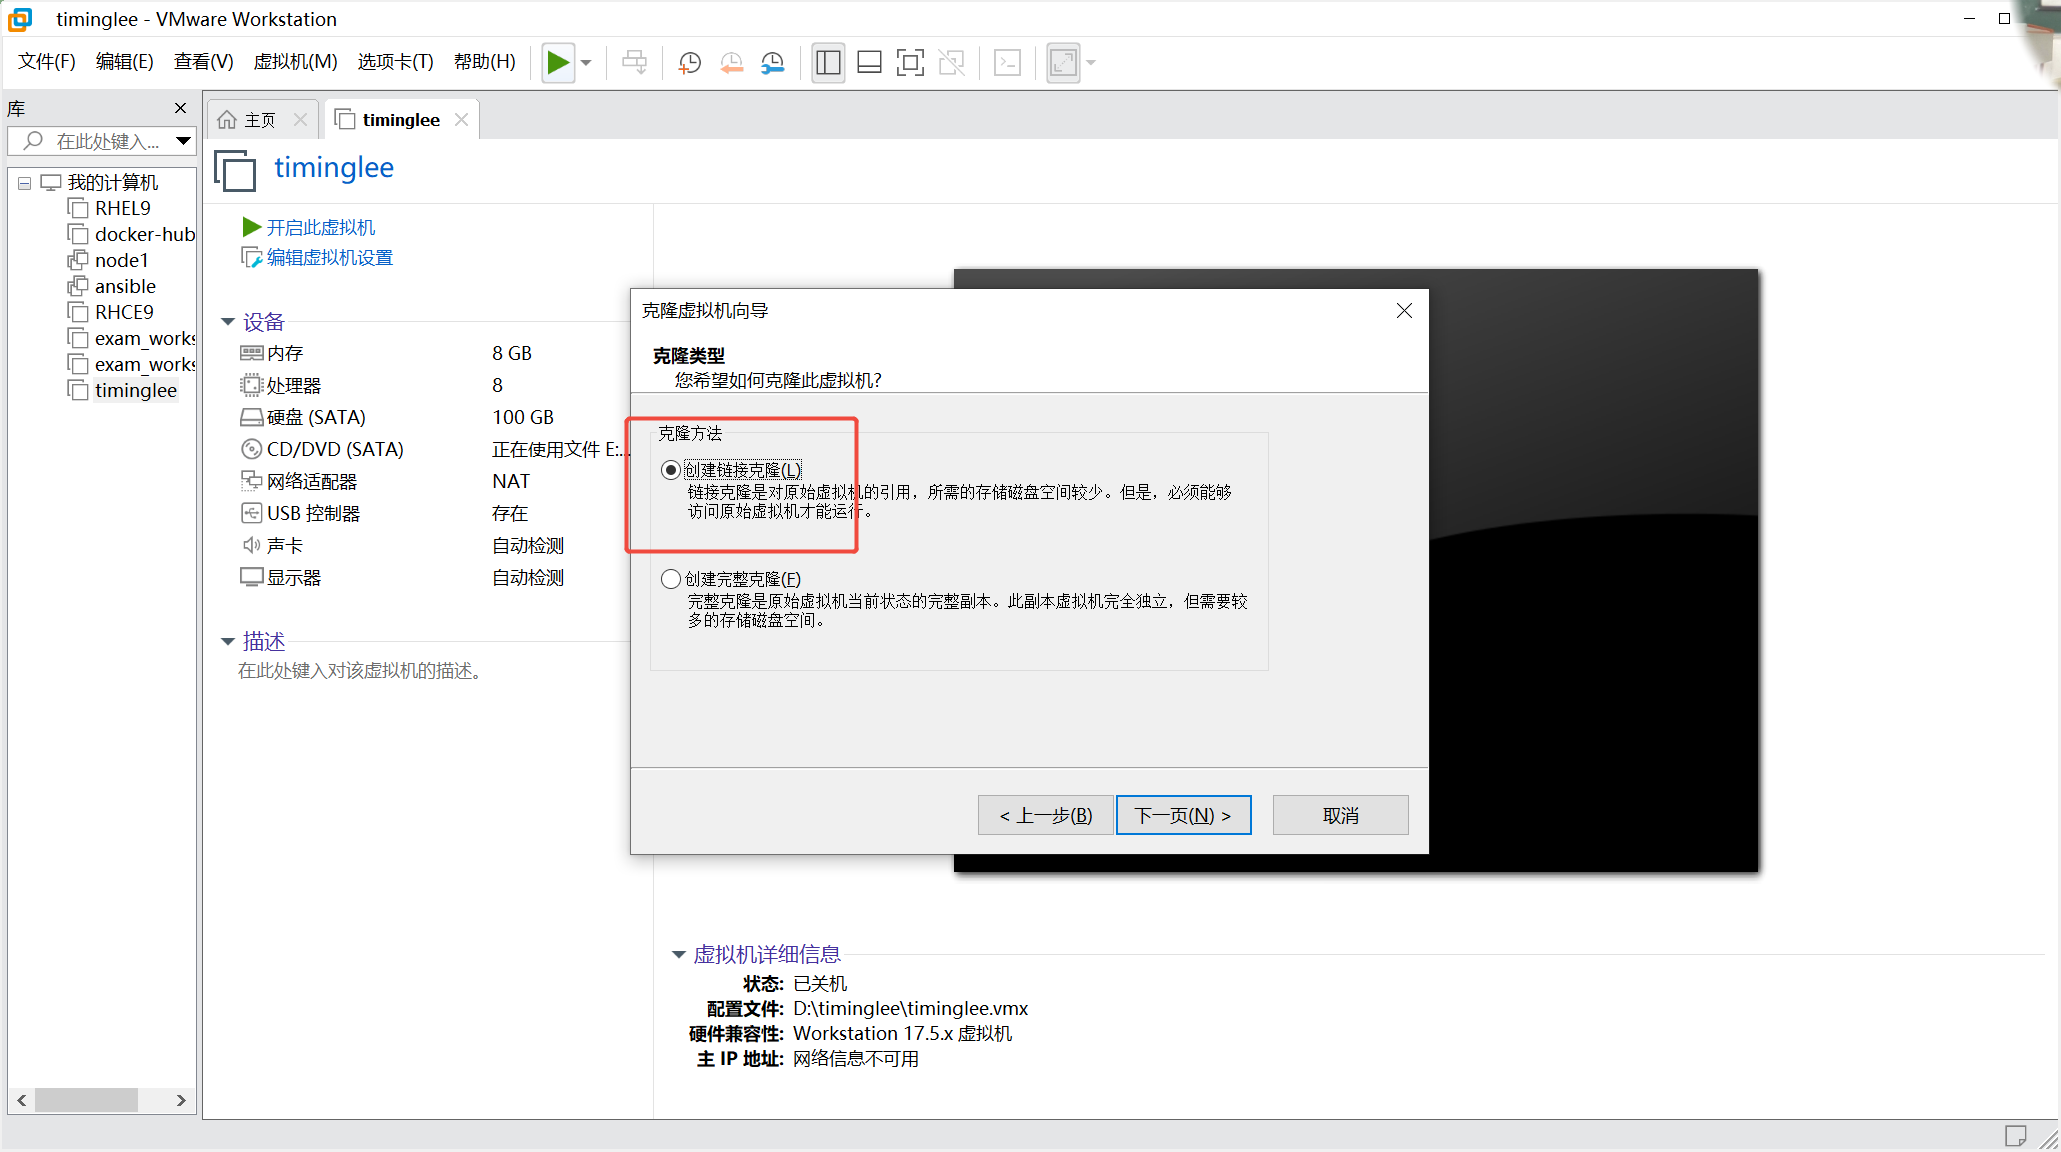Screen dimensions: 2061x1152
Task: Collapse the 虚拟机详细信息 section
Action: (x=678, y=955)
